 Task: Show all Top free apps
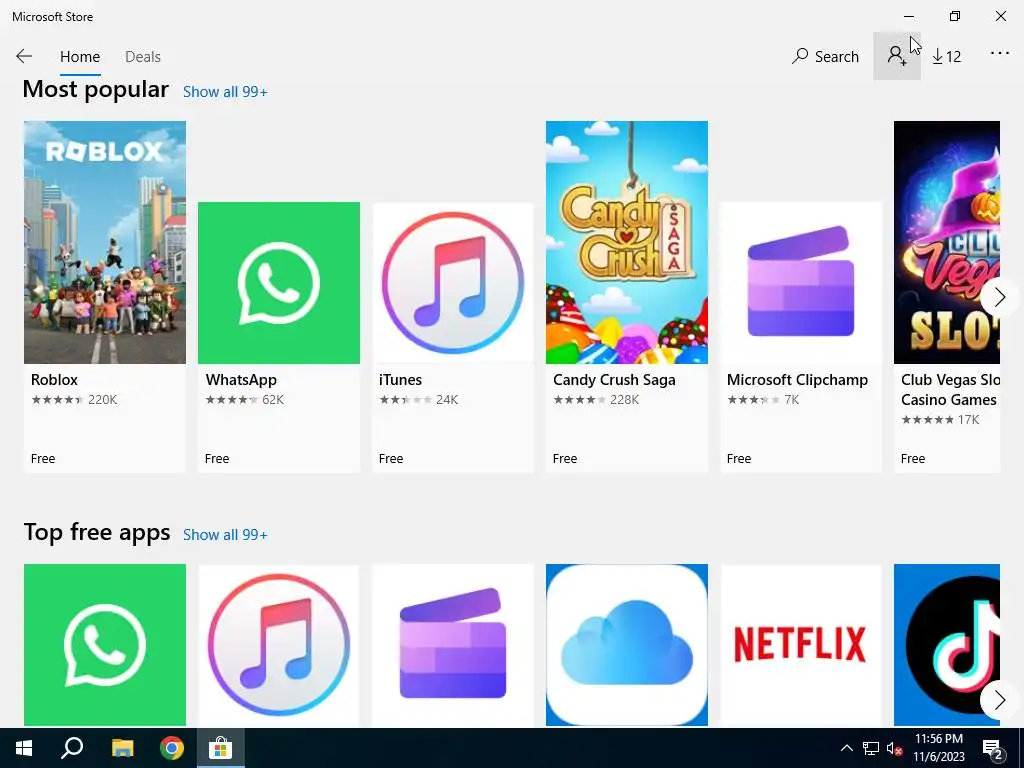click(x=225, y=535)
